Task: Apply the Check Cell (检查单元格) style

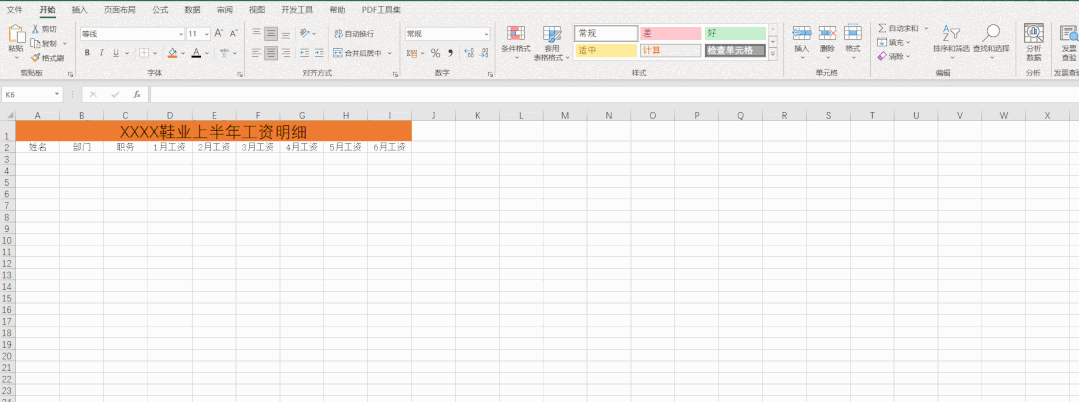Action: coord(735,50)
